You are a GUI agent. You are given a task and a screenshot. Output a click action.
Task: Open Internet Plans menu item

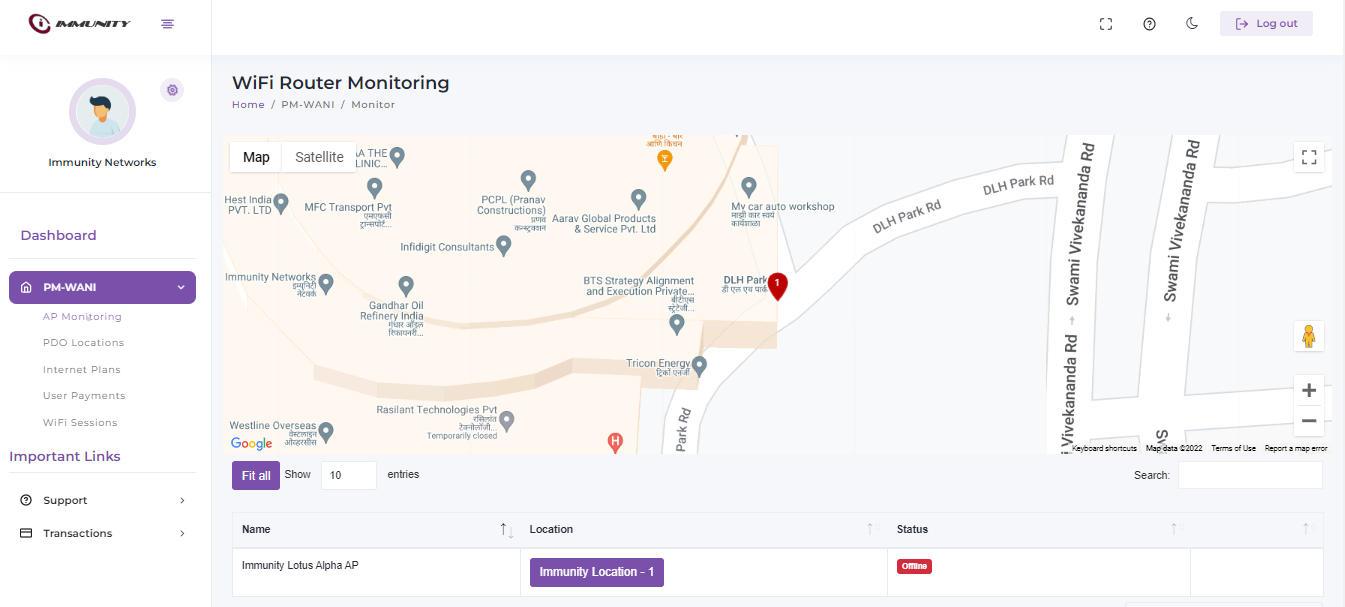click(81, 370)
